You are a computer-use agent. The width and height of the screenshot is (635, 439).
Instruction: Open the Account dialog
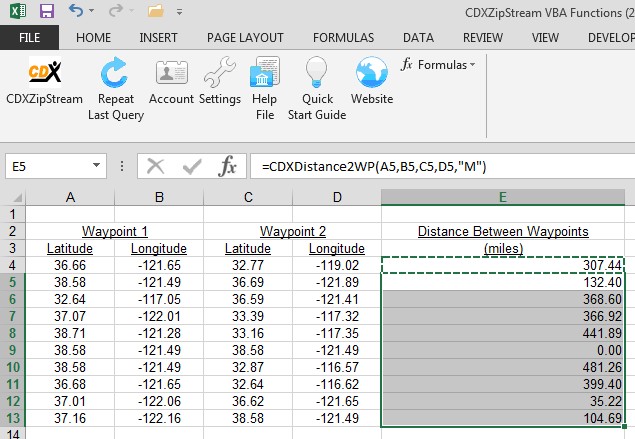[171, 81]
